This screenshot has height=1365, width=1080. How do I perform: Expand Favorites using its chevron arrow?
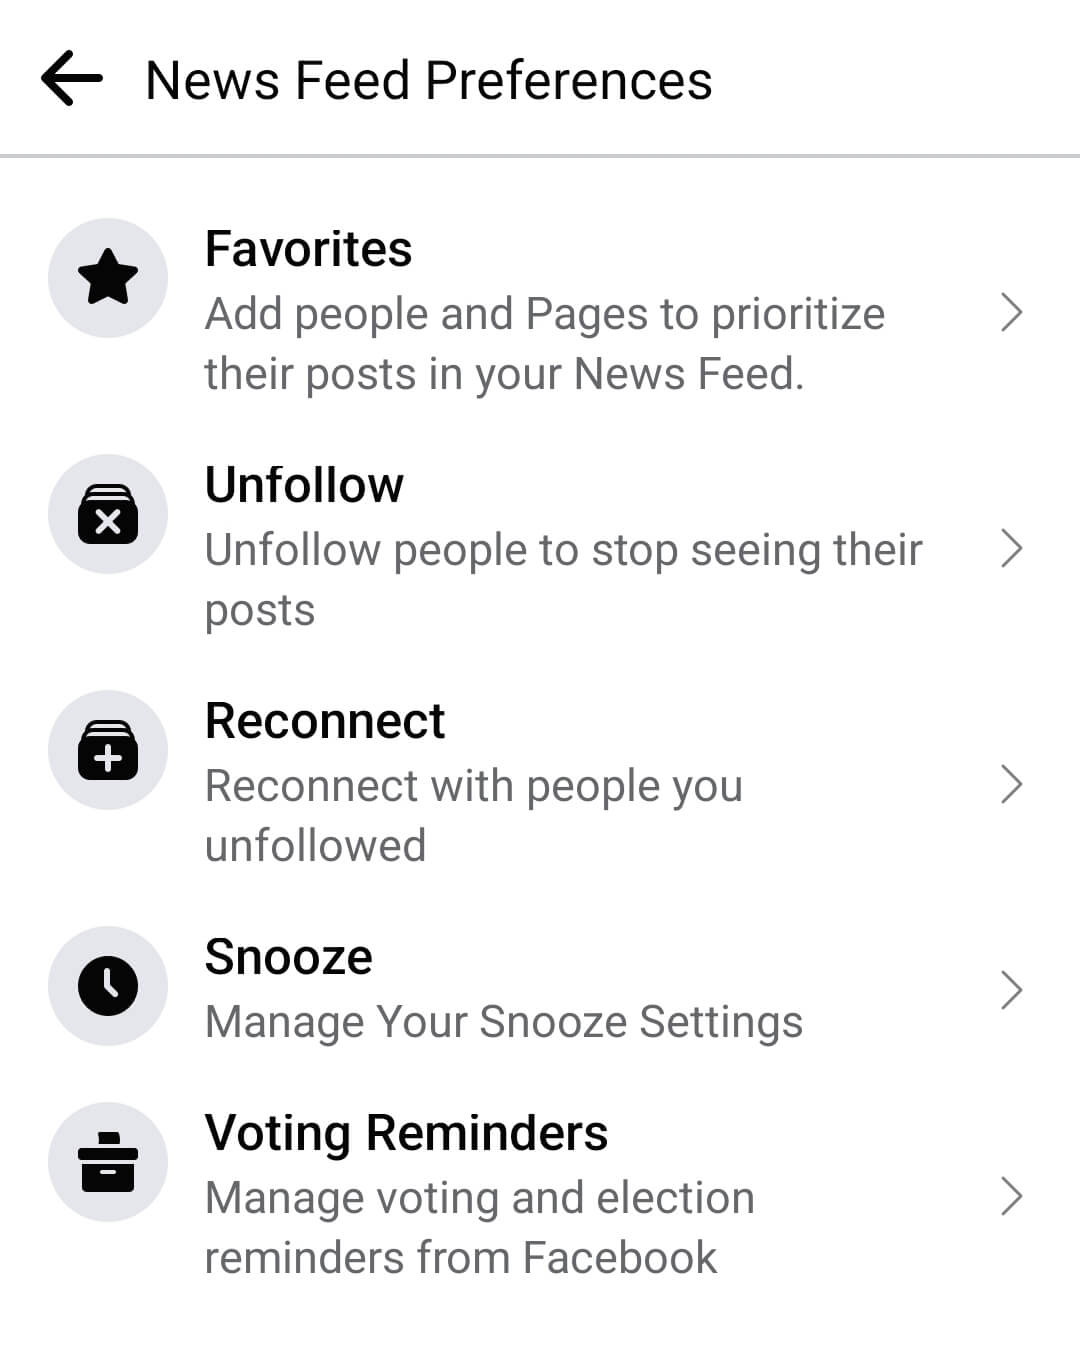tap(1012, 313)
